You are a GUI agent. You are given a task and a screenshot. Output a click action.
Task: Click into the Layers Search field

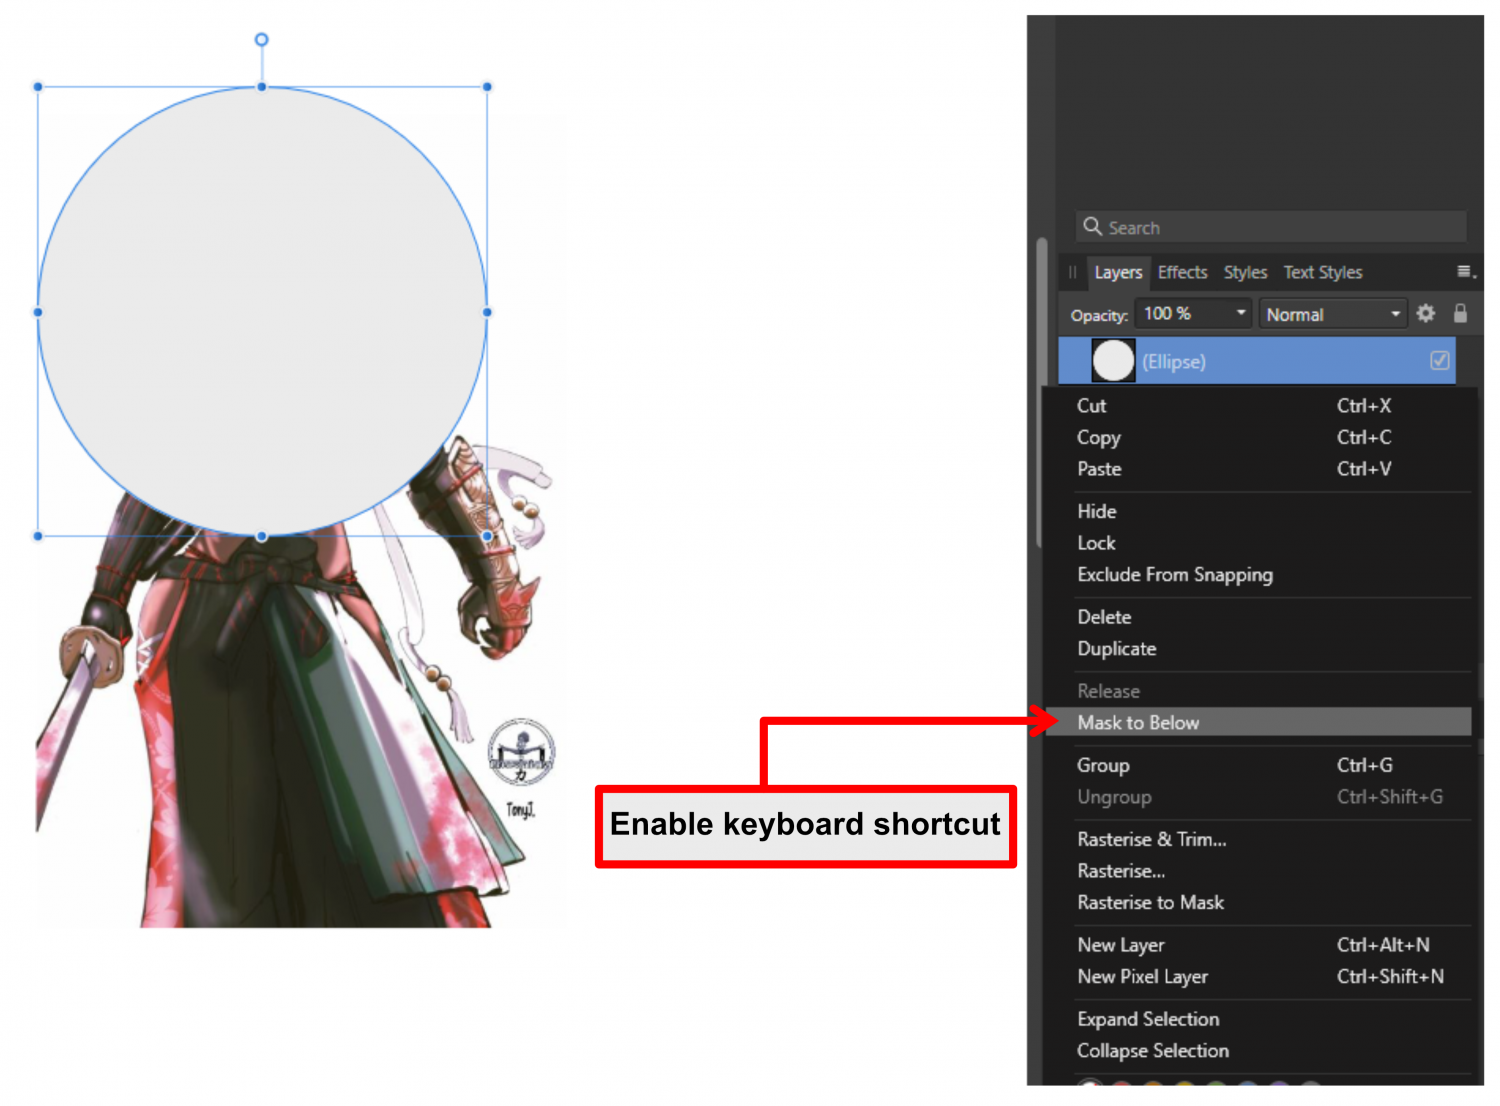(x=1271, y=227)
